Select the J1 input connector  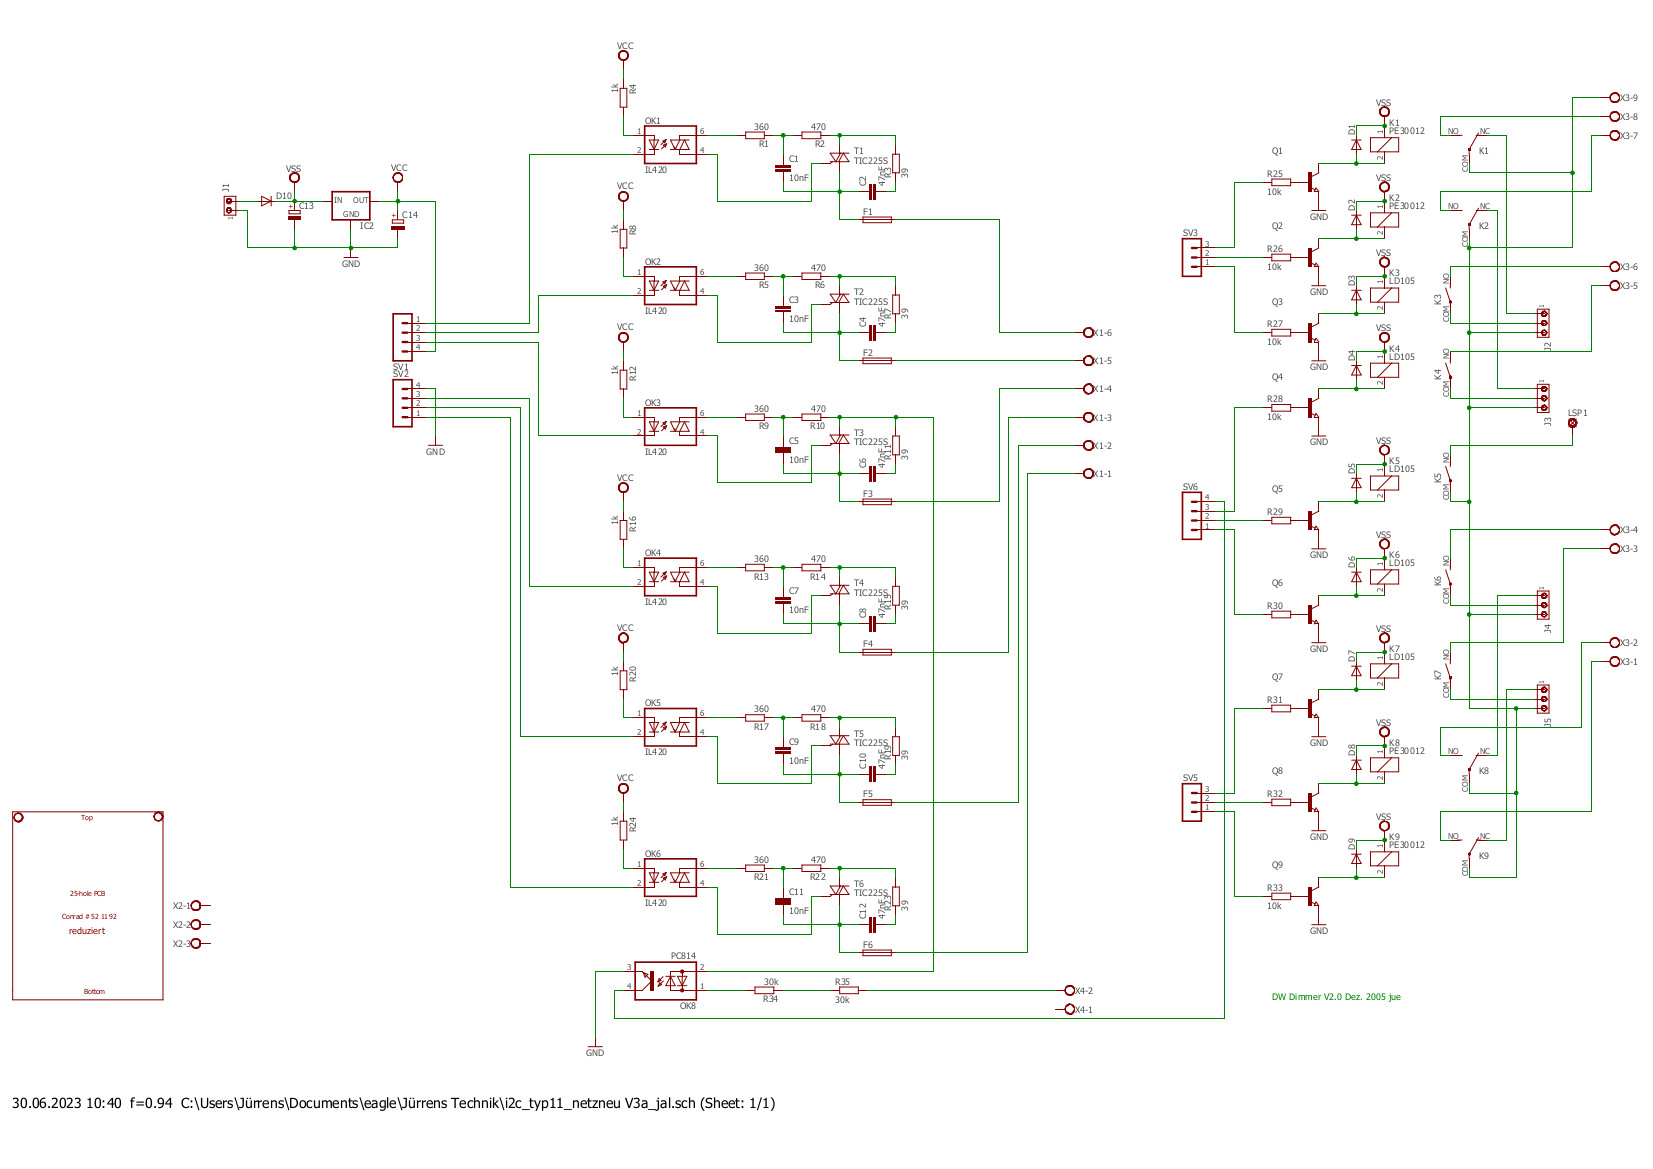pos(229,205)
